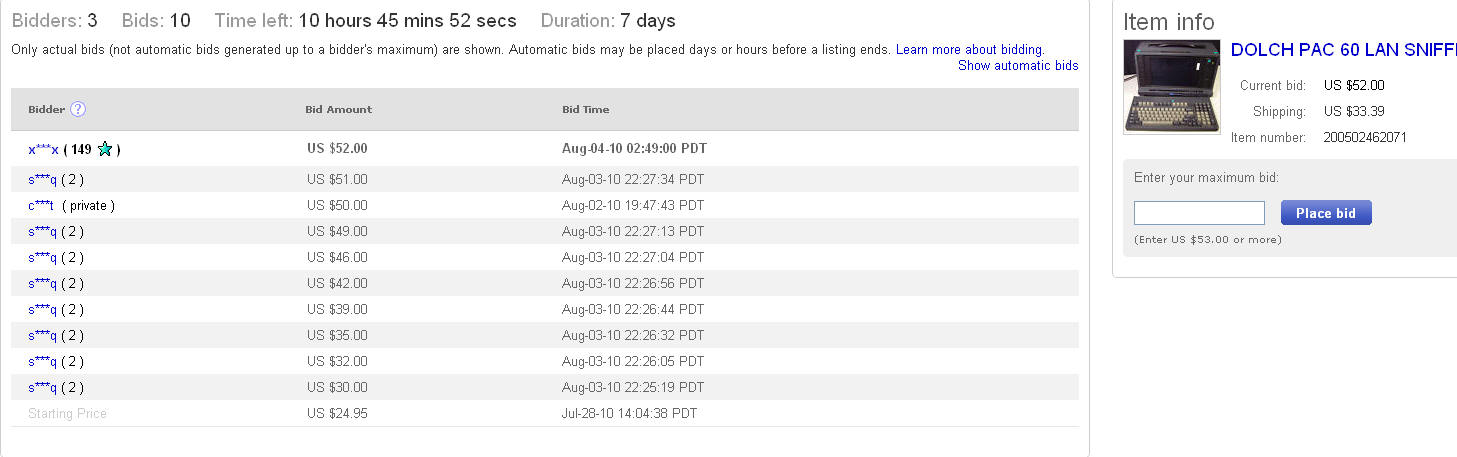
Task: Open the DOLCH PAC 60 LAN SNIFFER title link
Action: (x=1343, y=50)
